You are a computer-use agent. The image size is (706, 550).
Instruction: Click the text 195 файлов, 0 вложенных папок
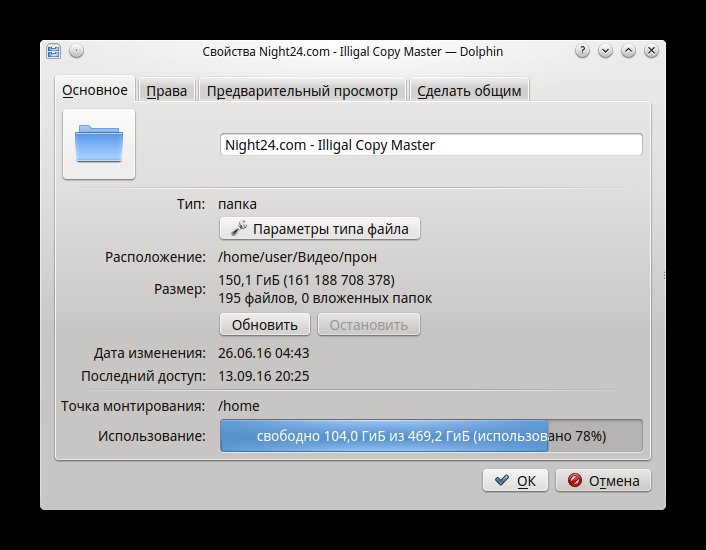tap(325, 298)
